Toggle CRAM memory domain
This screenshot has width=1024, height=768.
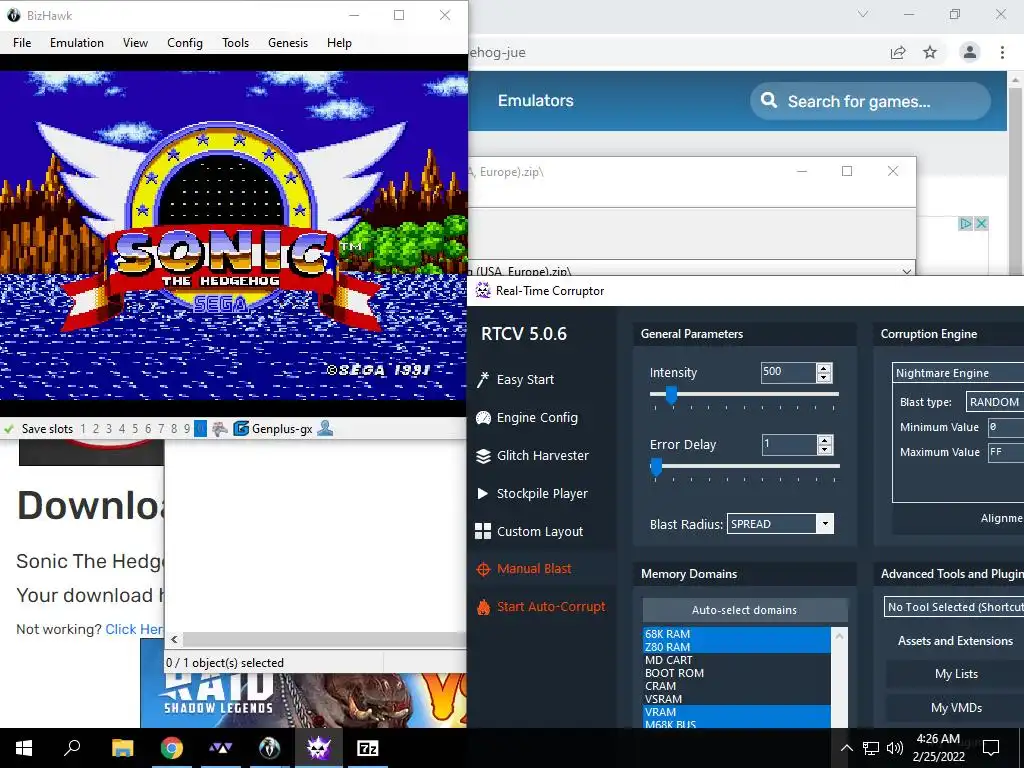click(x=737, y=686)
